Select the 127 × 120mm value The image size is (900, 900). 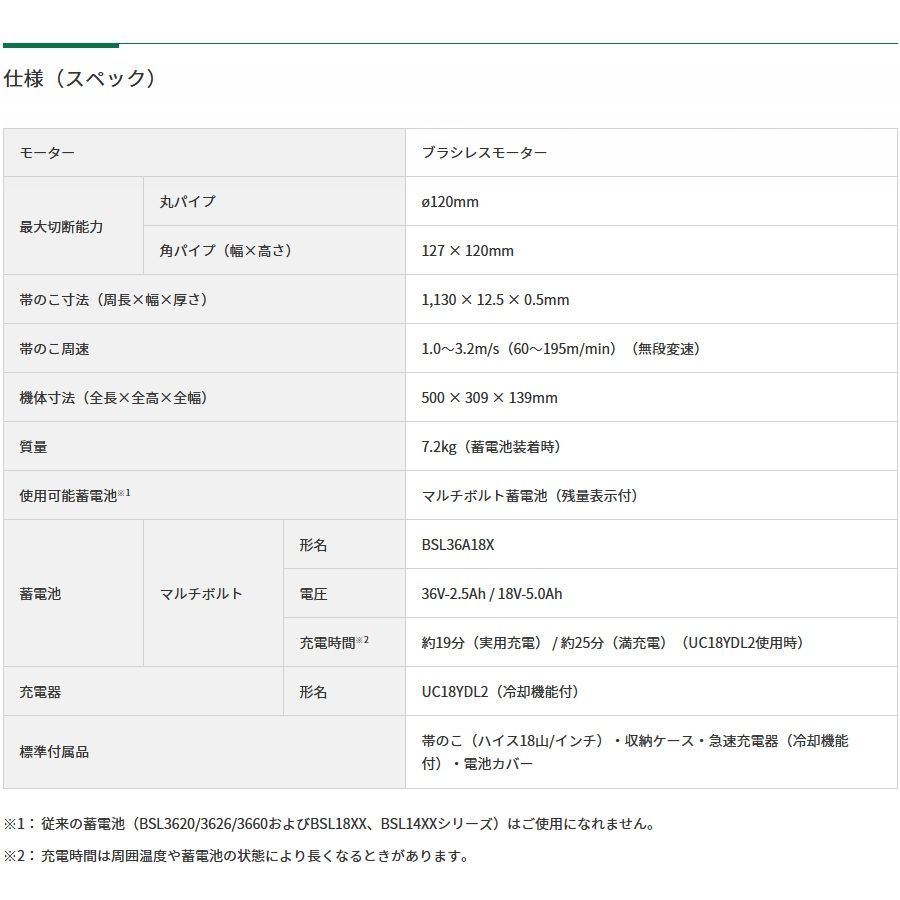467,251
